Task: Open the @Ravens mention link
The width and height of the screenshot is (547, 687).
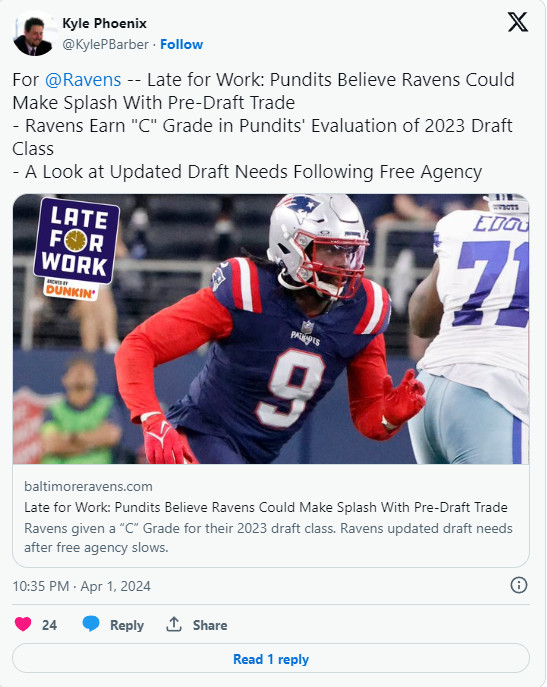Action: point(83,80)
